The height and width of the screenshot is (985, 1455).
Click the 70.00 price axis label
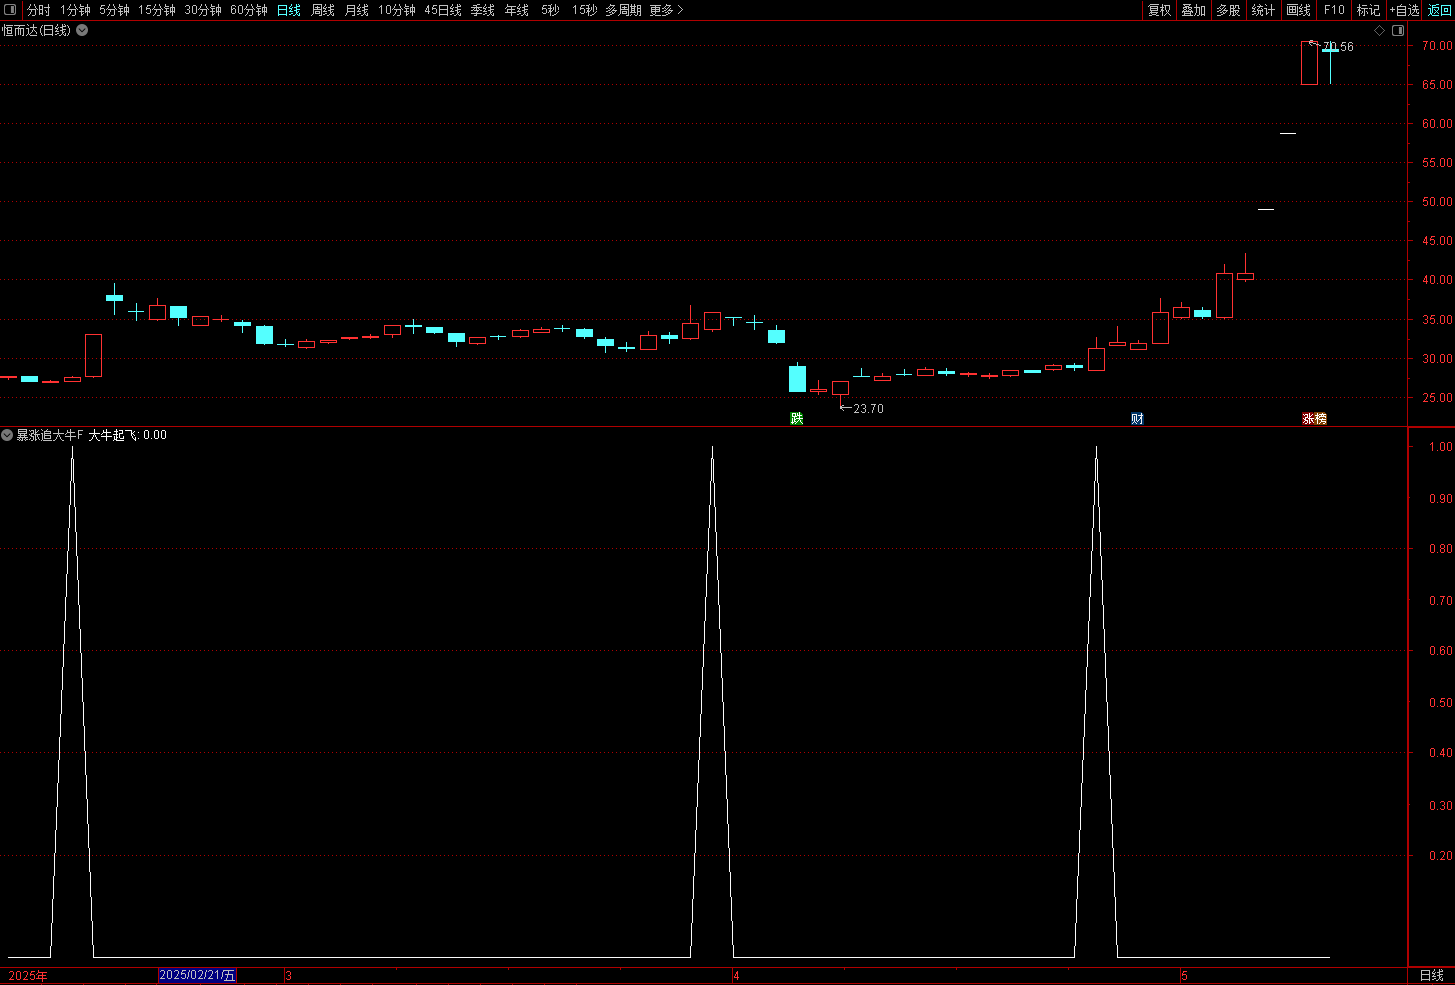[x=1437, y=46]
